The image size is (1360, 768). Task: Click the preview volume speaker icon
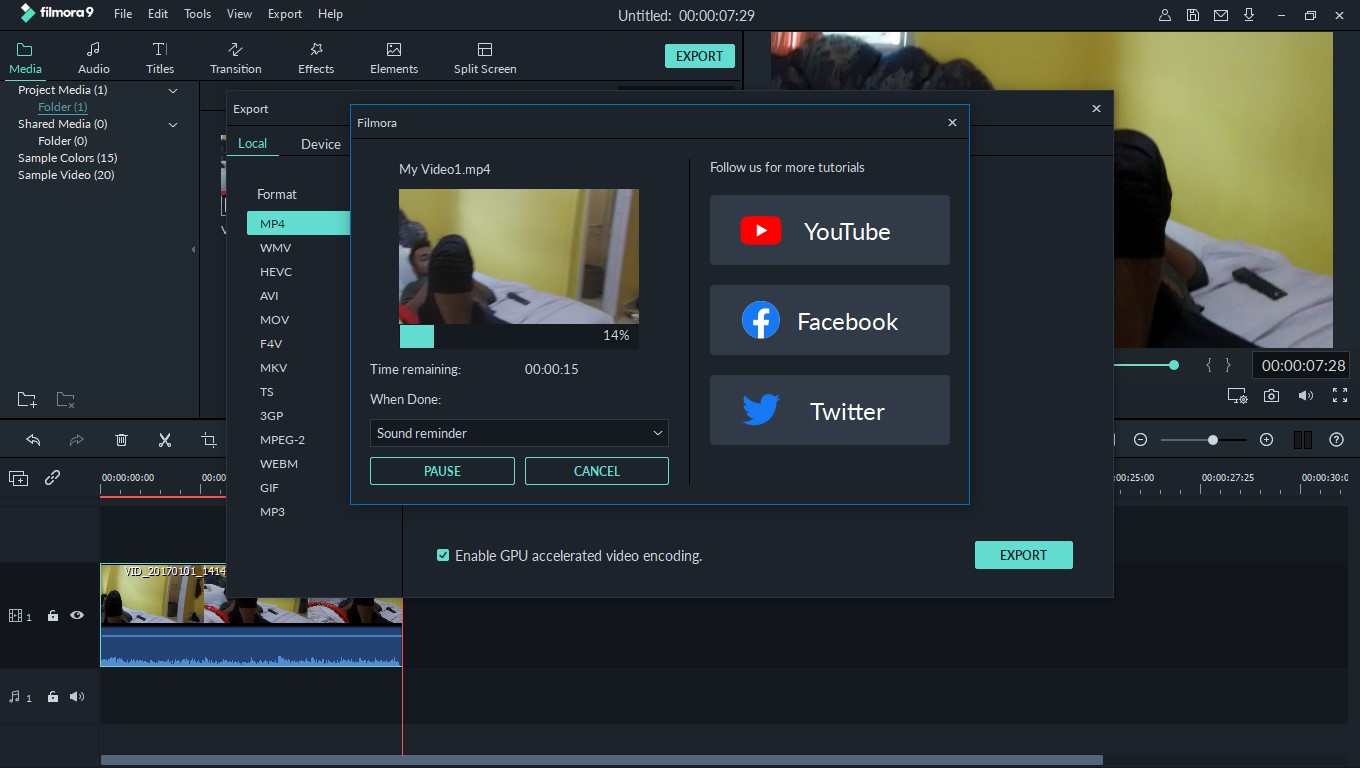point(1306,396)
